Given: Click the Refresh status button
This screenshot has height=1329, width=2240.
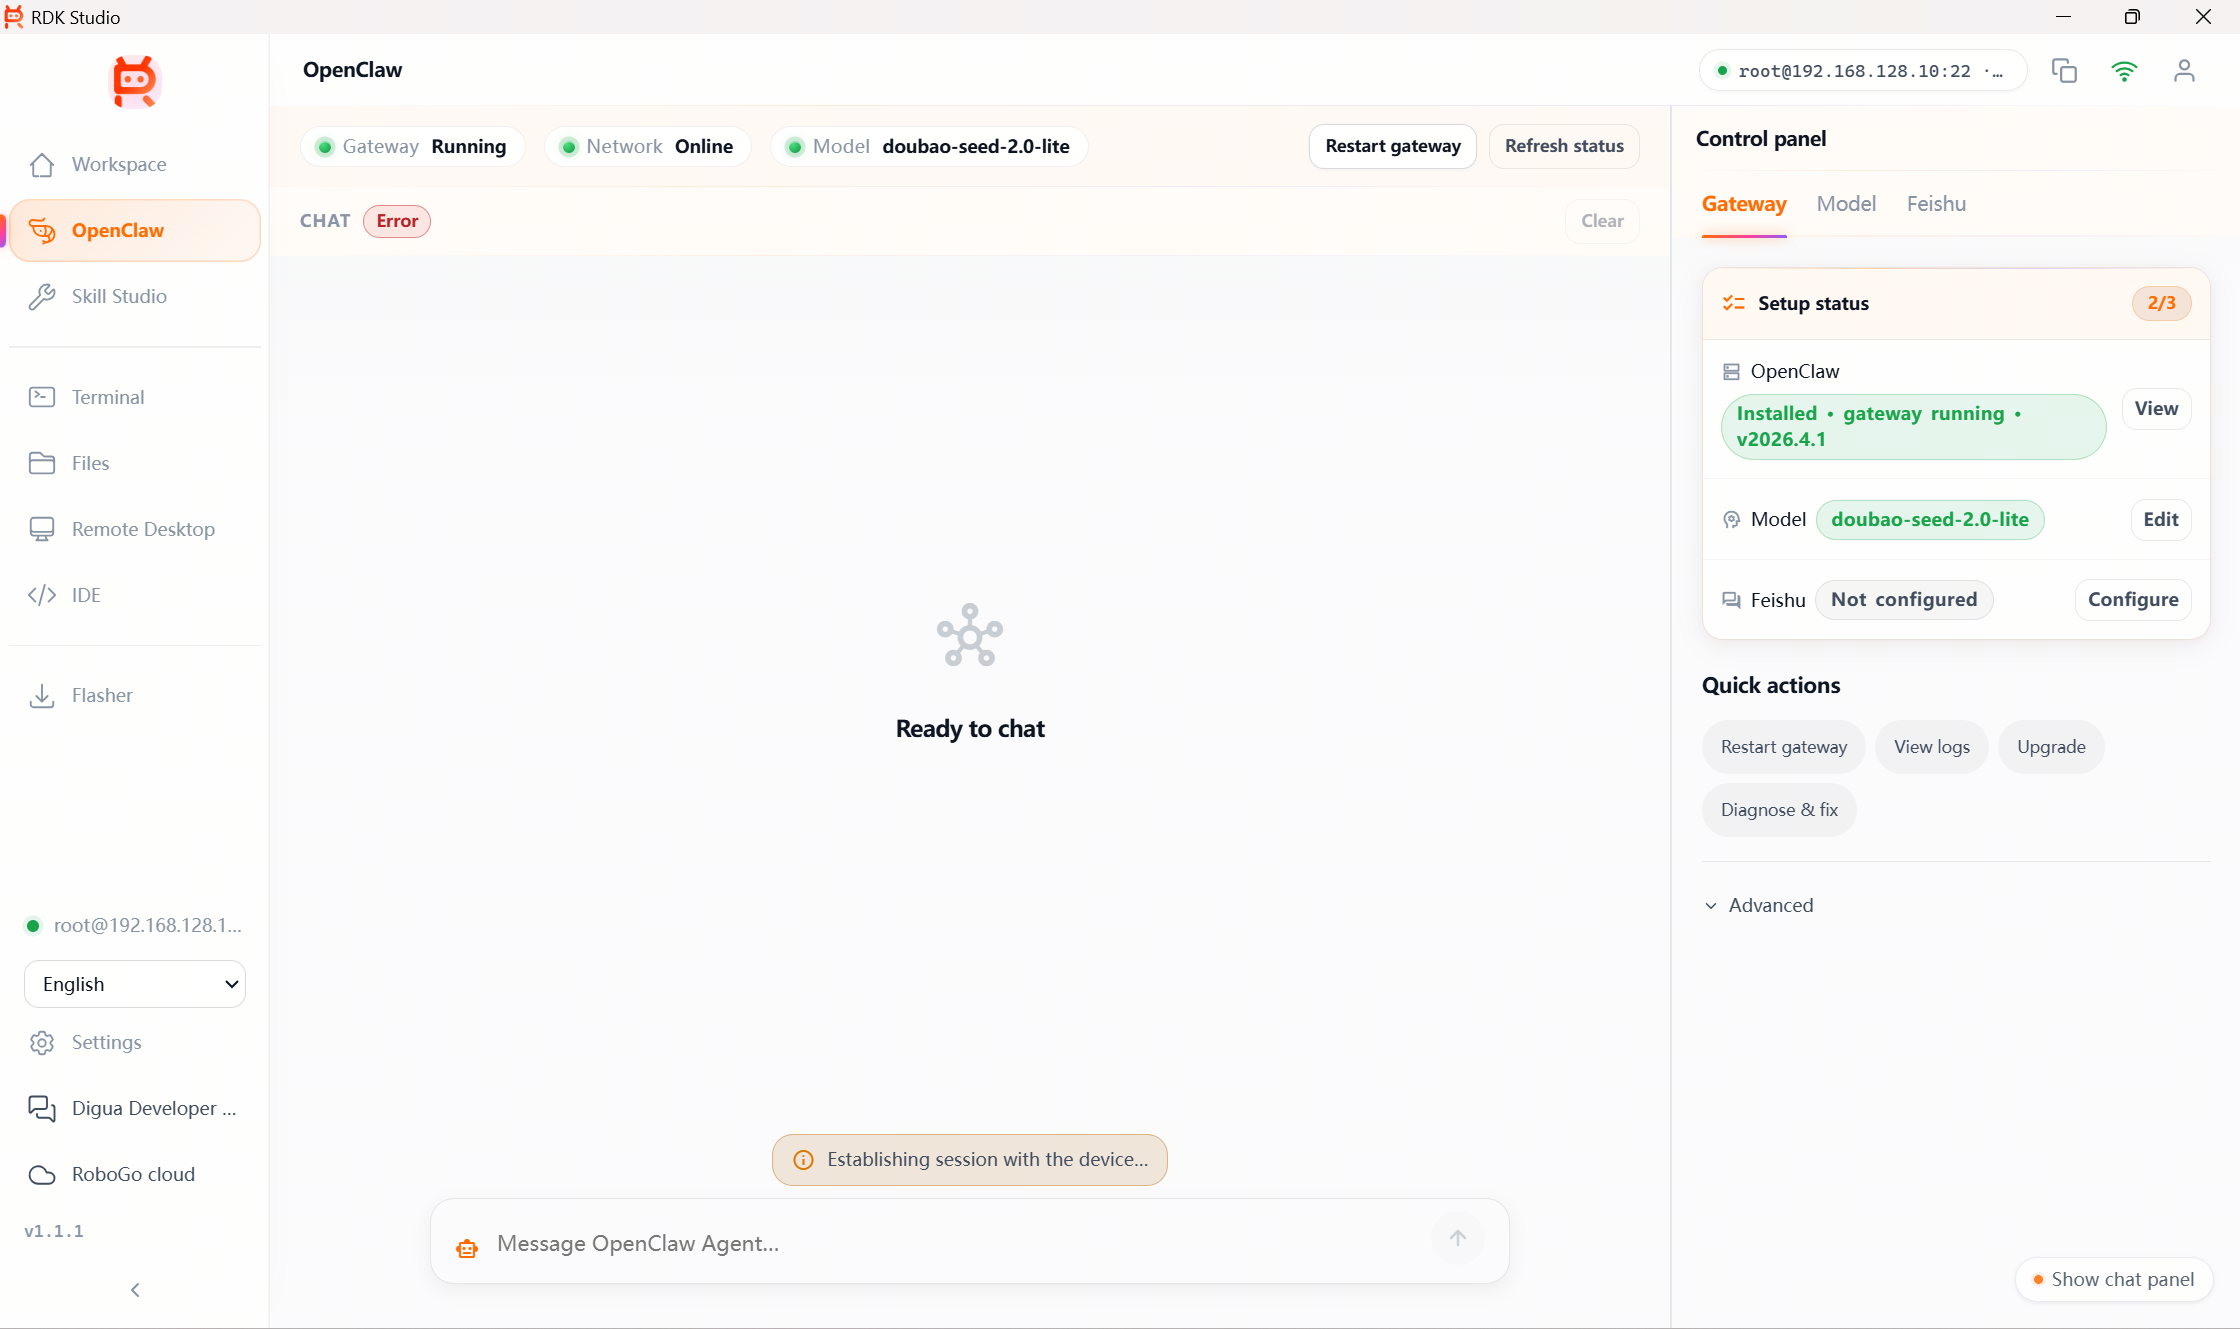Looking at the screenshot, I should (1564, 146).
